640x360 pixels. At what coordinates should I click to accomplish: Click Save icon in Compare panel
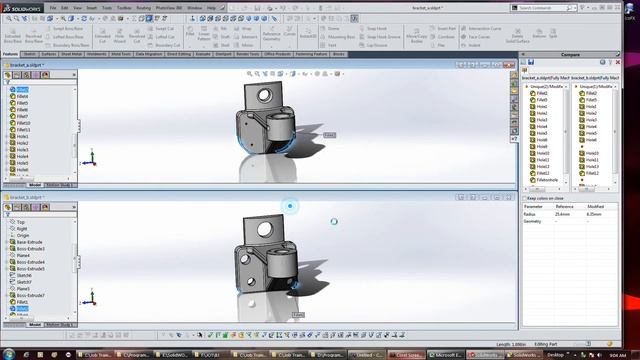(531, 62)
